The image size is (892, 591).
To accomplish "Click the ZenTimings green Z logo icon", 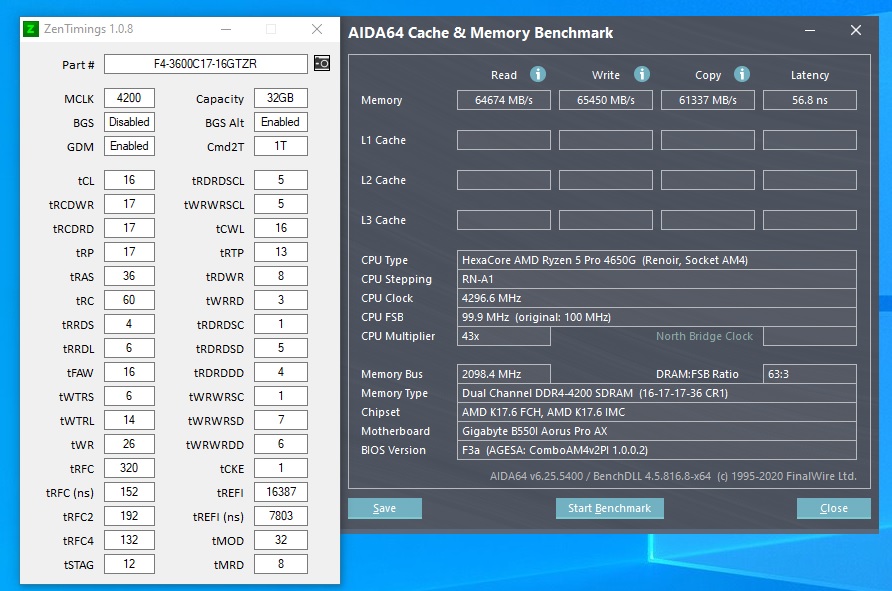I will (x=31, y=28).
